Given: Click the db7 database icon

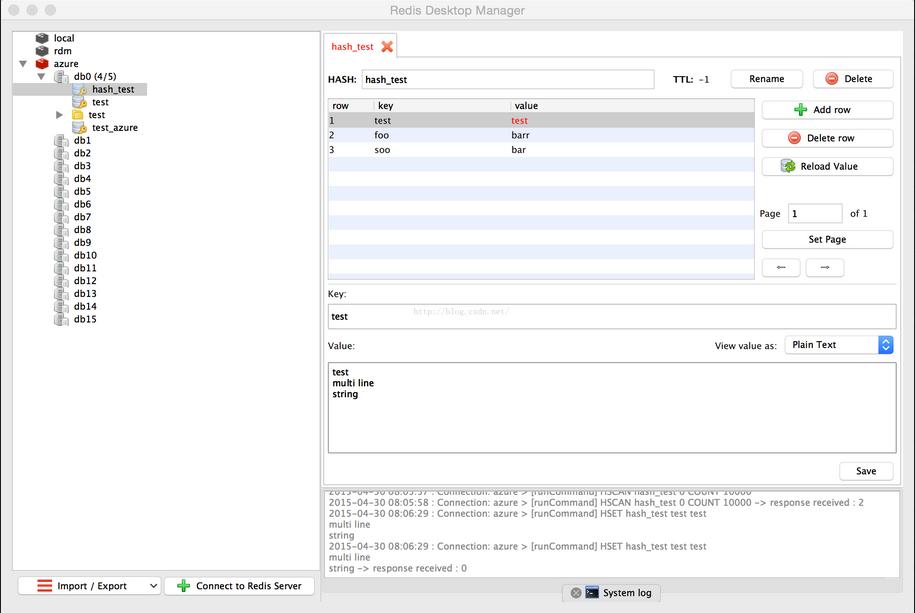Looking at the screenshot, I should pos(61,217).
